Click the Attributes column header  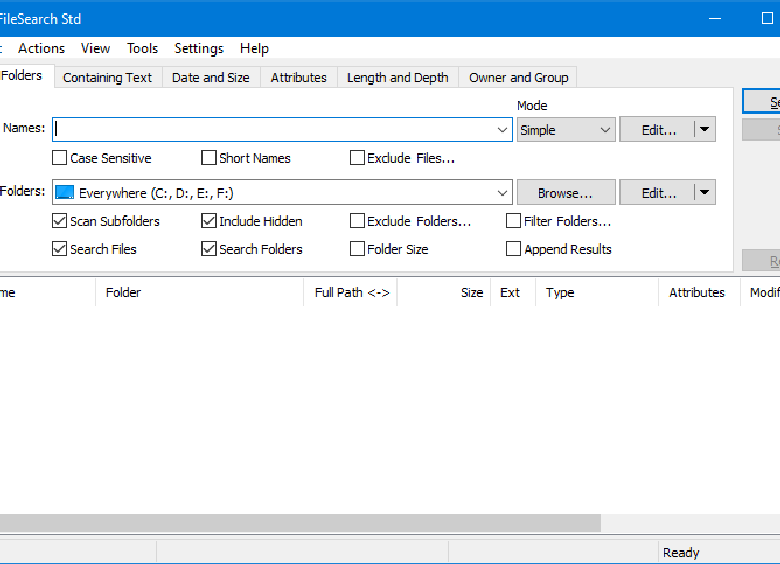coord(699,292)
